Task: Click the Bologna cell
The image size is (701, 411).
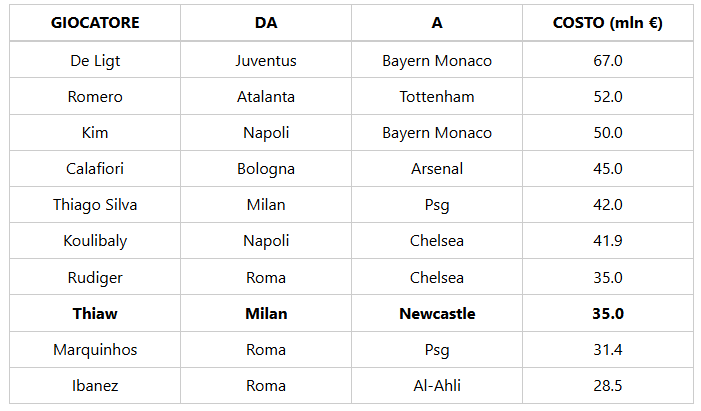Action: point(266,169)
